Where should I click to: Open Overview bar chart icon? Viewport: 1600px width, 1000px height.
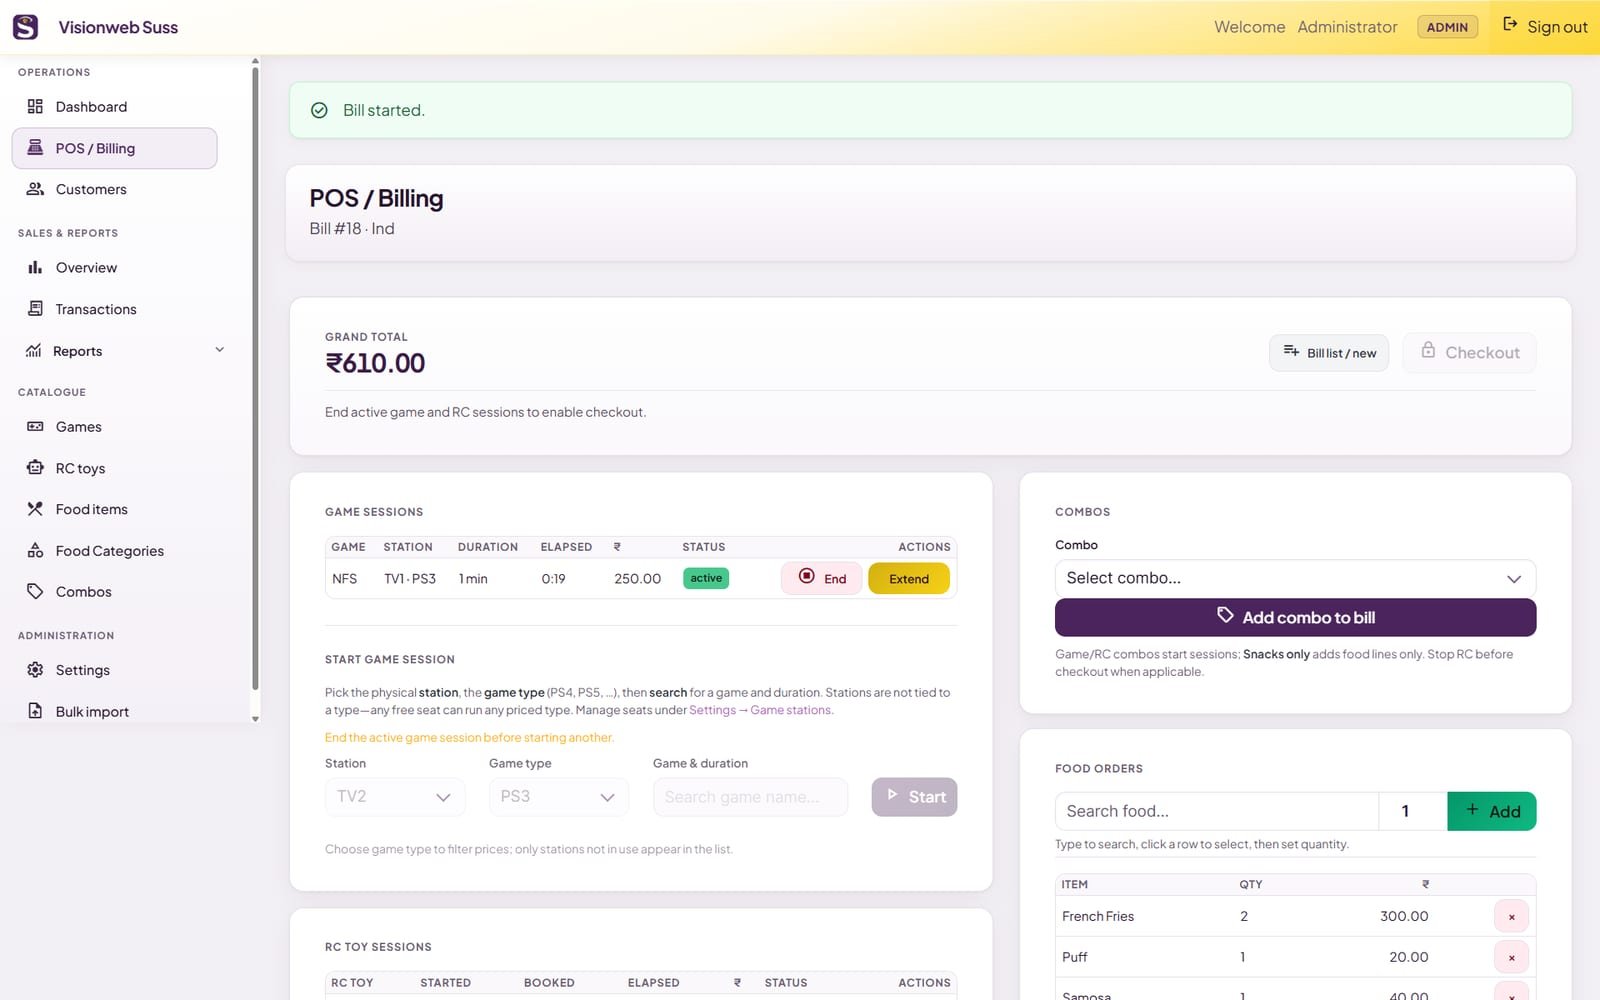coord(35,268)
